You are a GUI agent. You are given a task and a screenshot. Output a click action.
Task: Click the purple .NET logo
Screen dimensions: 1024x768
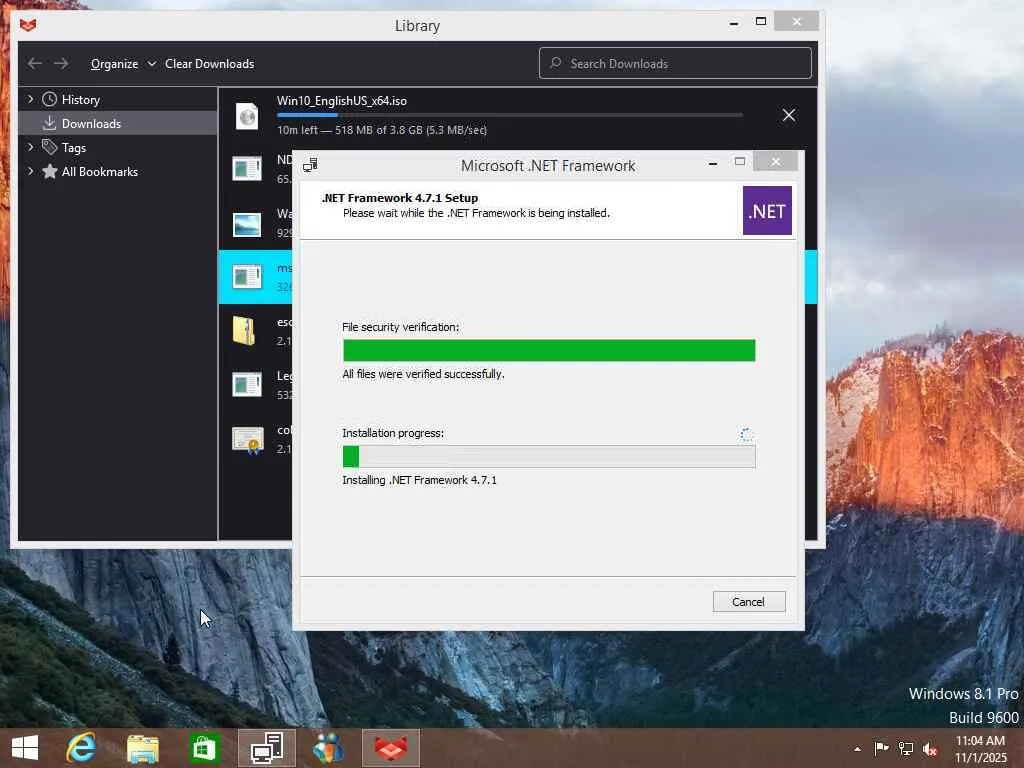pos(767,210)
